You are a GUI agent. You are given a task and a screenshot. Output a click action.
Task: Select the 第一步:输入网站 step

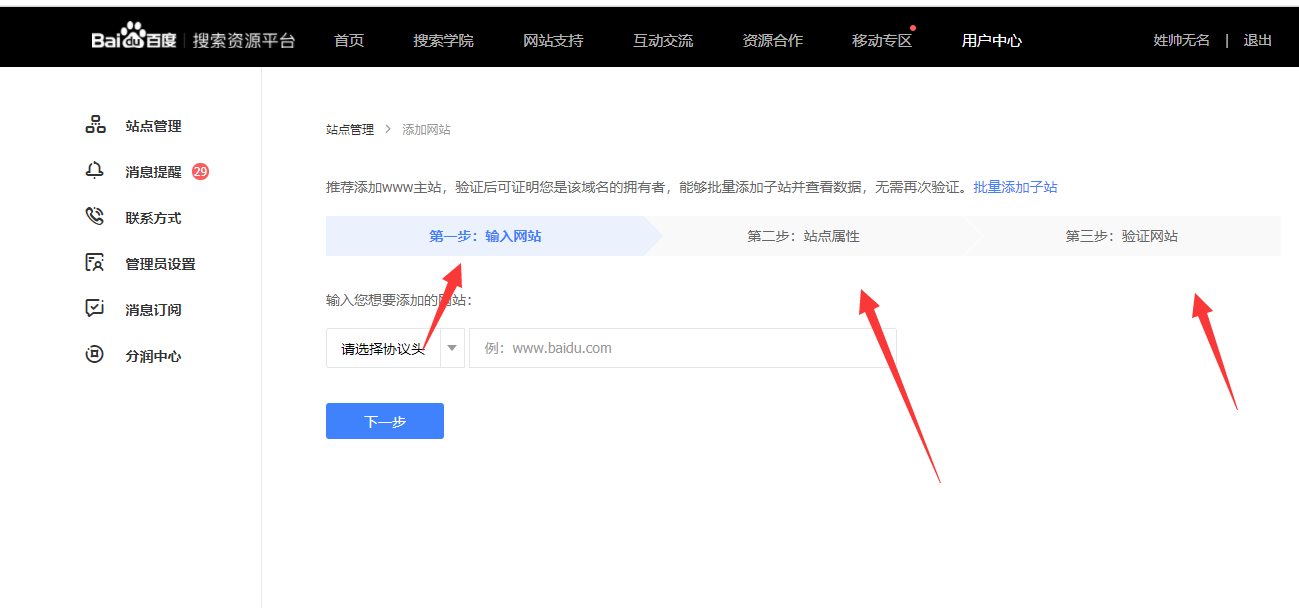click(x=486, y=236)
